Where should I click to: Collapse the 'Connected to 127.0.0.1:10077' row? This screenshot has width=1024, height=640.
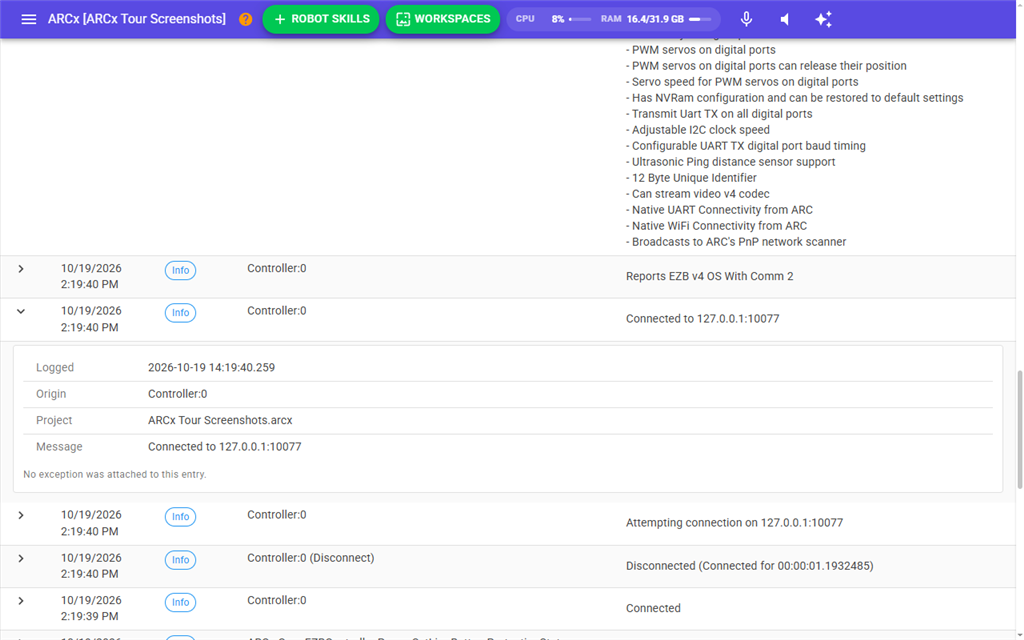21,312
